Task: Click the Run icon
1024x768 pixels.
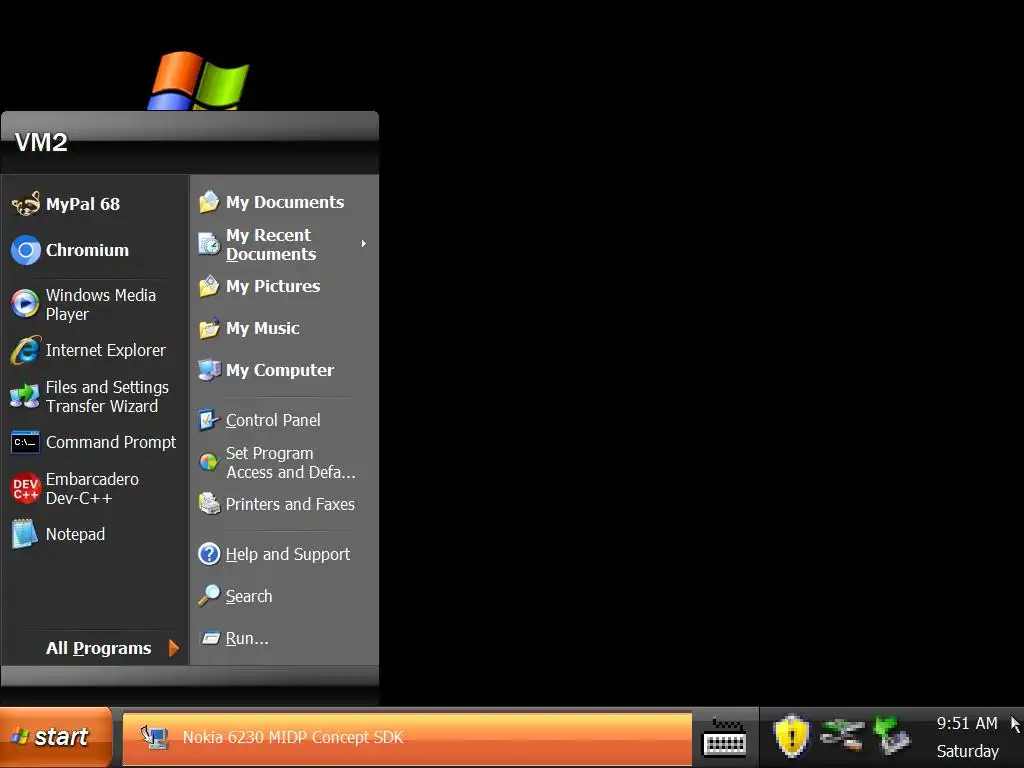Action: (210, 638)
